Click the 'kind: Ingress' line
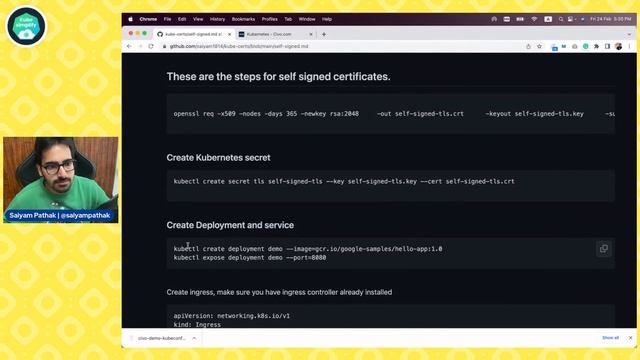 [x=197, y=324]
